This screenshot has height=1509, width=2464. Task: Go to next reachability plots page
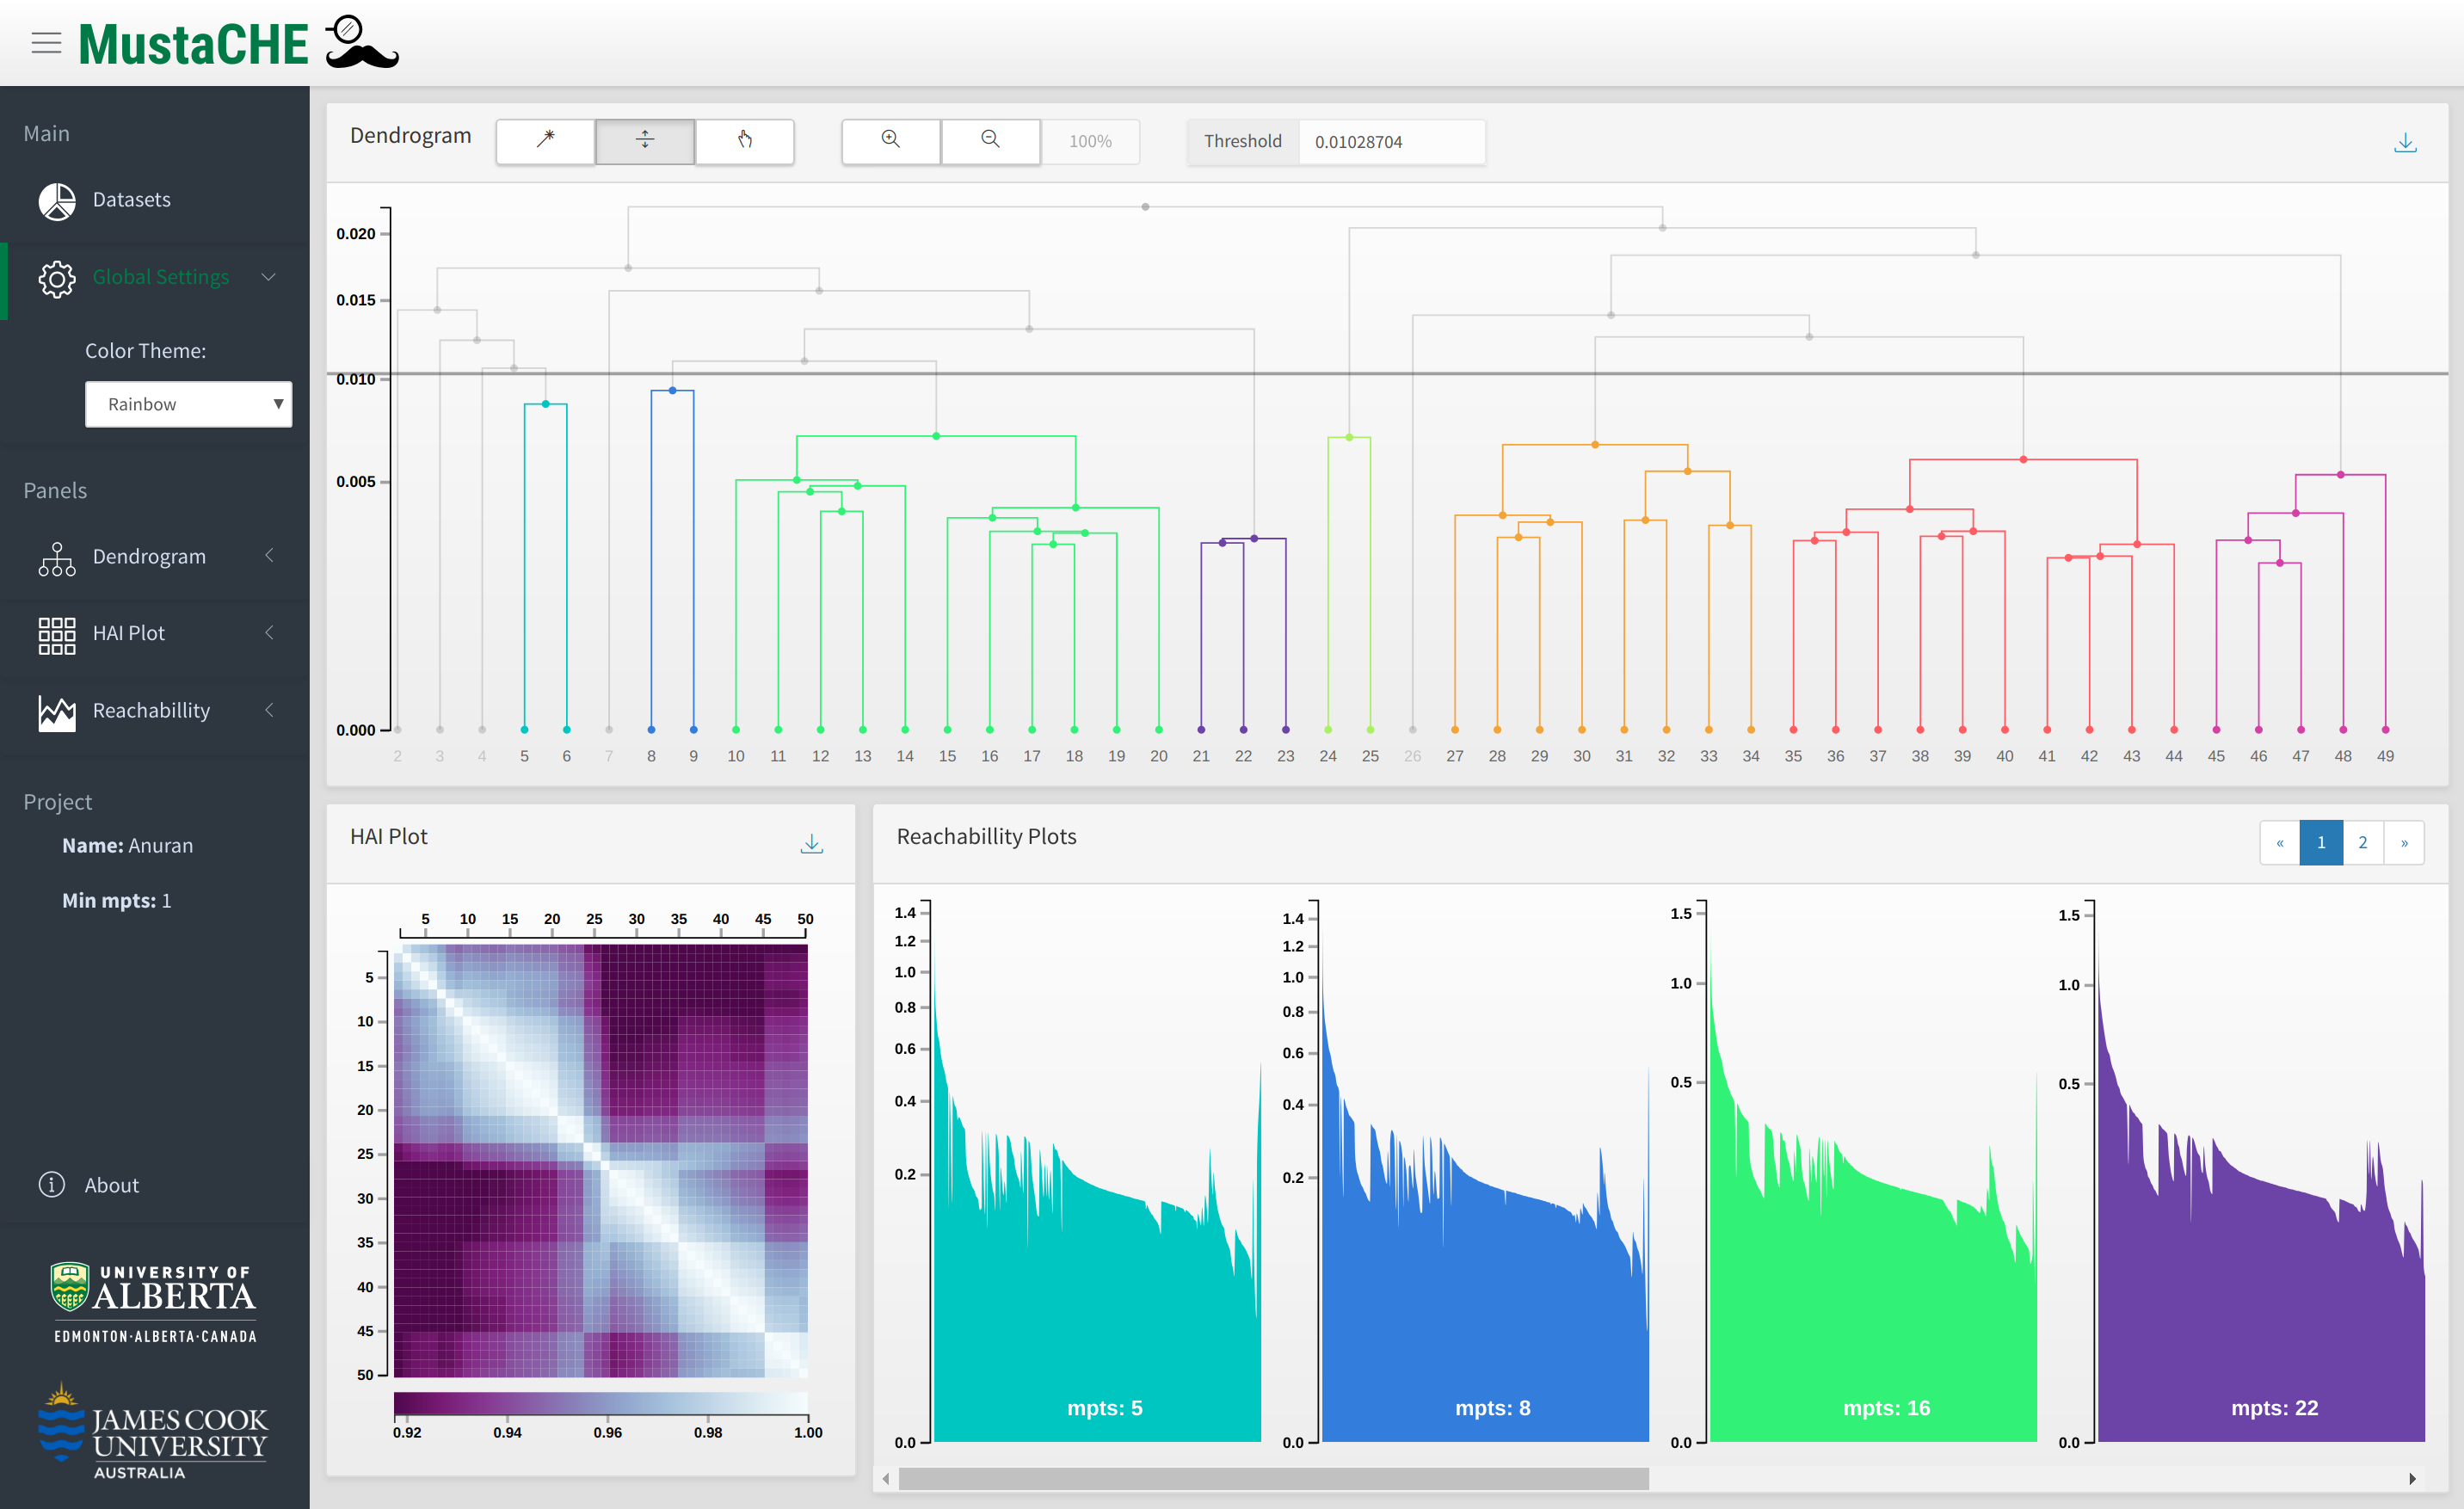click(x=2404, y=842)
